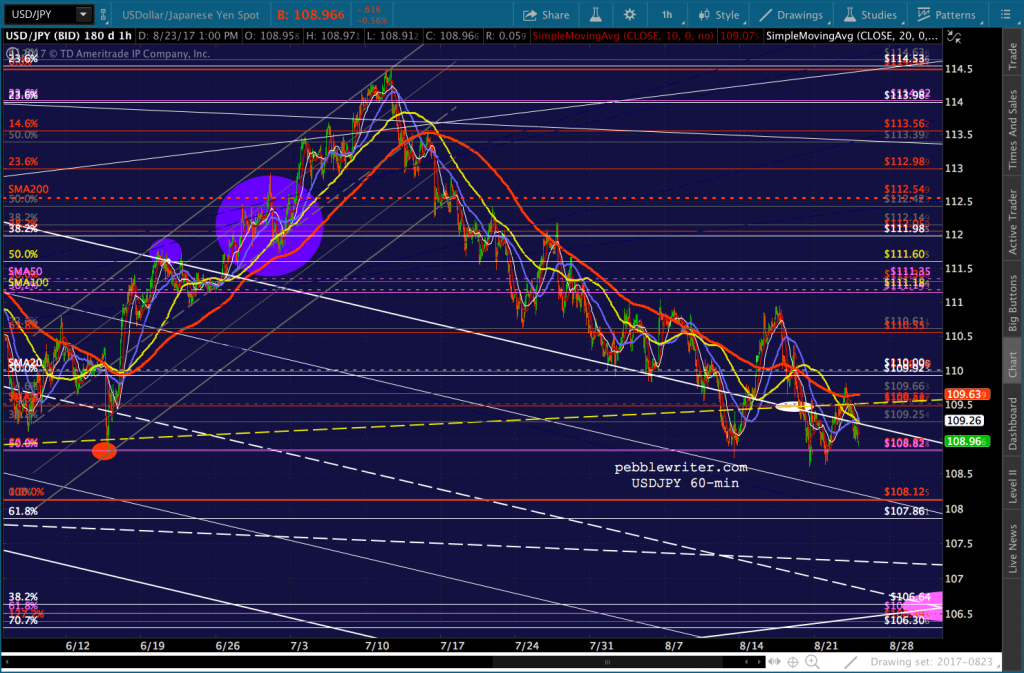Open chart settings gear icon
The height and width of the screenshot is (673, 1024).
point(630,14)
